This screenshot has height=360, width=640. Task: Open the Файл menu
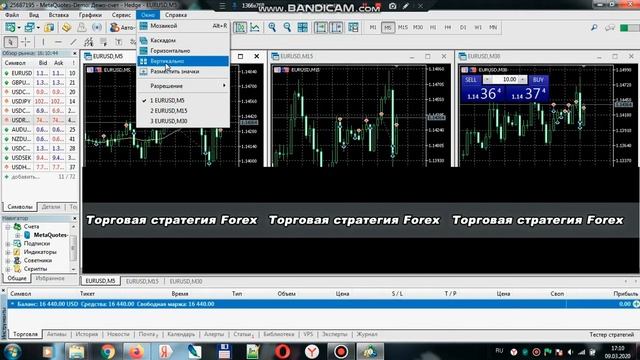point(12,15)
